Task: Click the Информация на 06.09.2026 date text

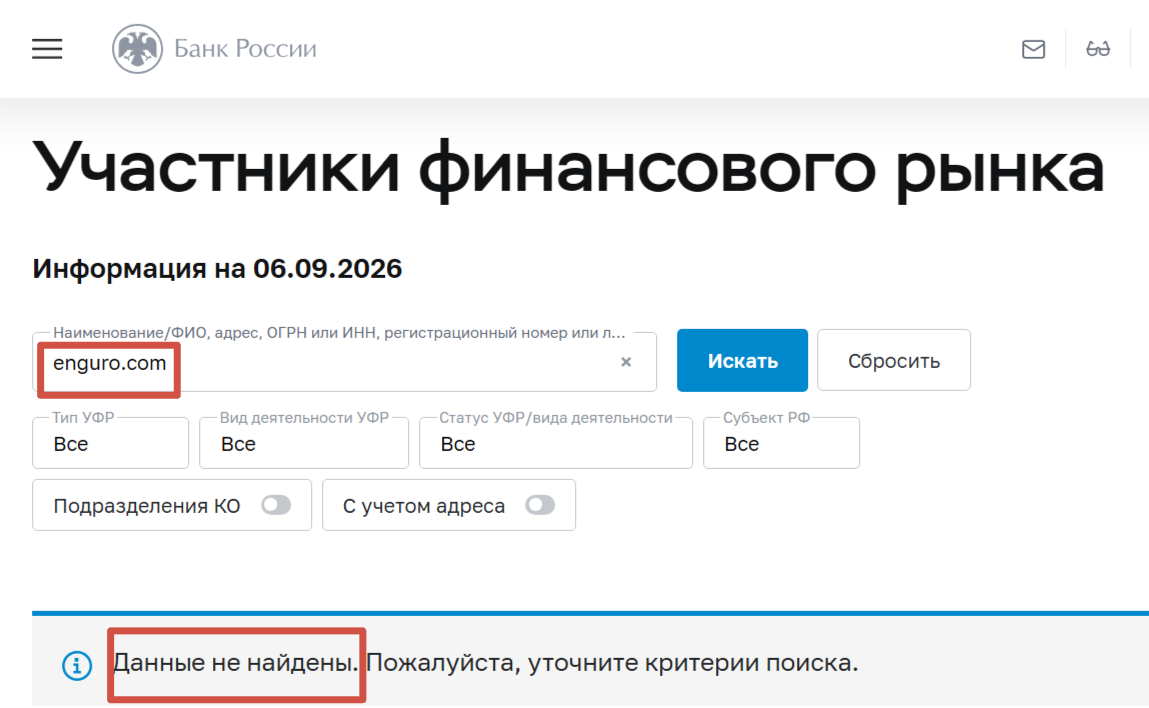Action: (x=217, y=269)
